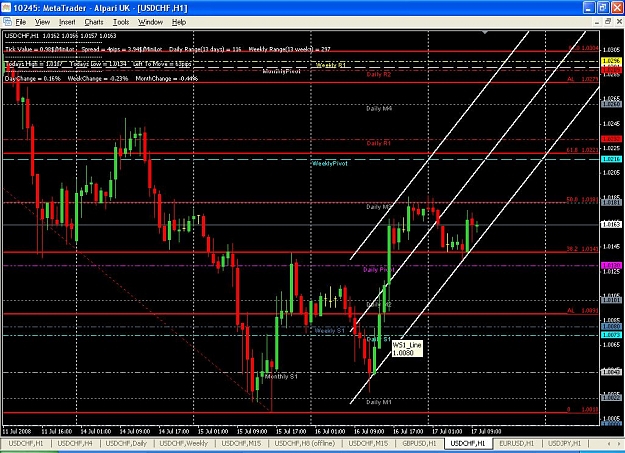Click the Weekly R1 level label

tap(330, 65)
